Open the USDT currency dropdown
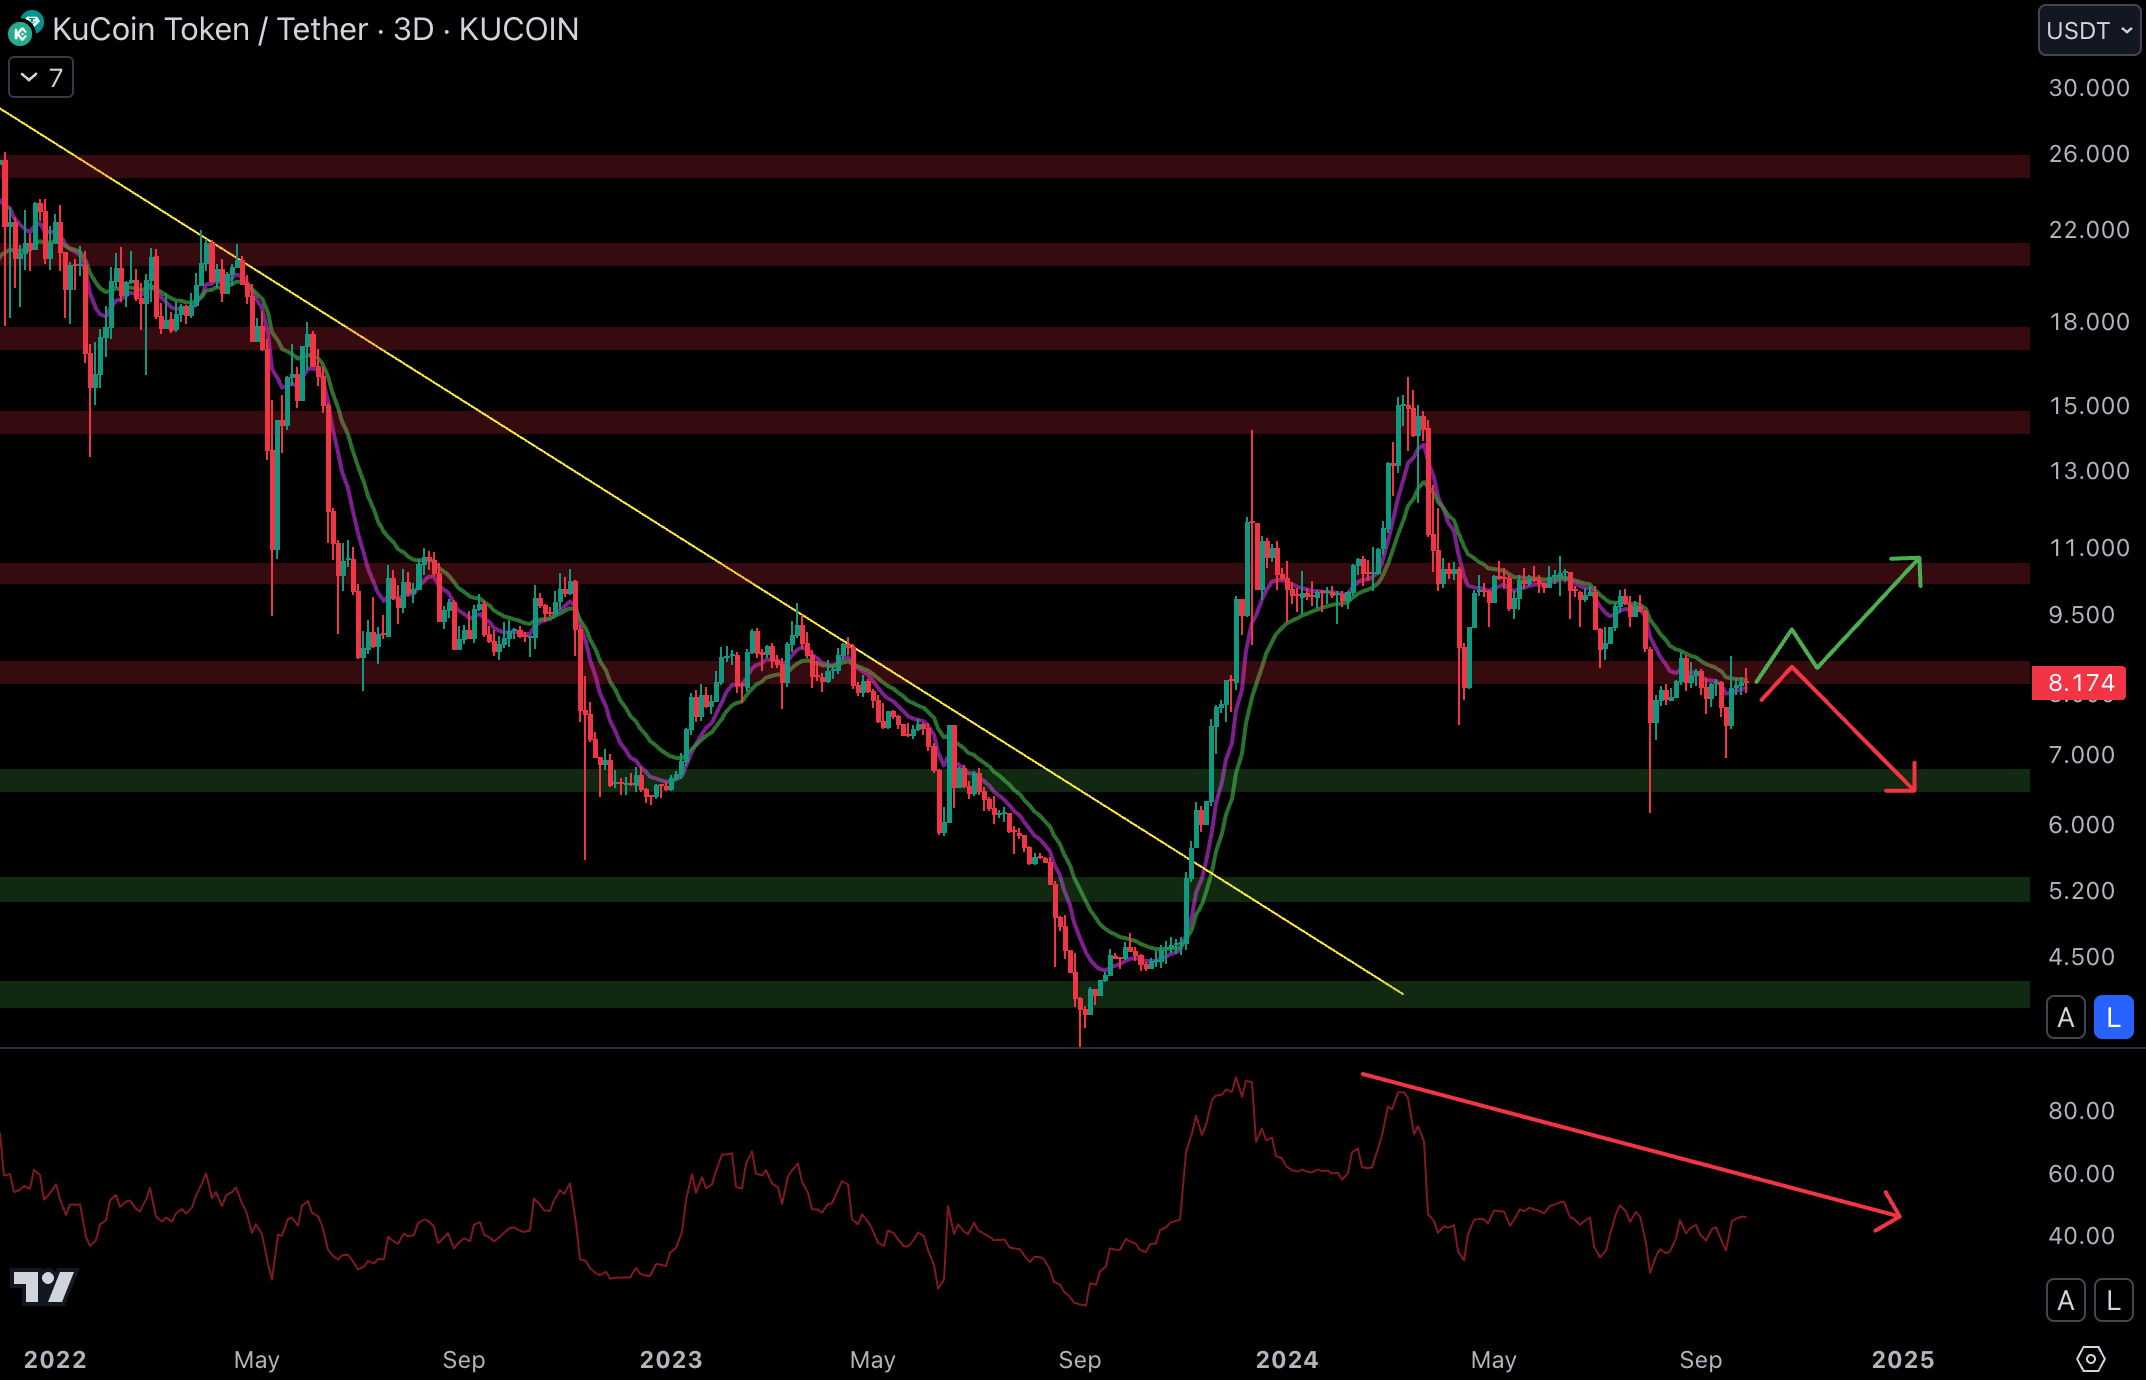 coord(2089,31)
